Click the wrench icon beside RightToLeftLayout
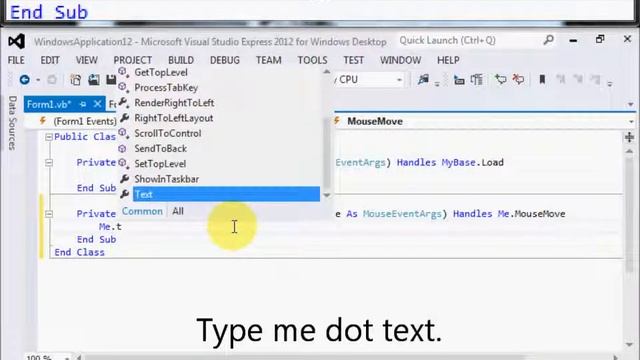Screen dimensions: 640x360 point(124,118)
